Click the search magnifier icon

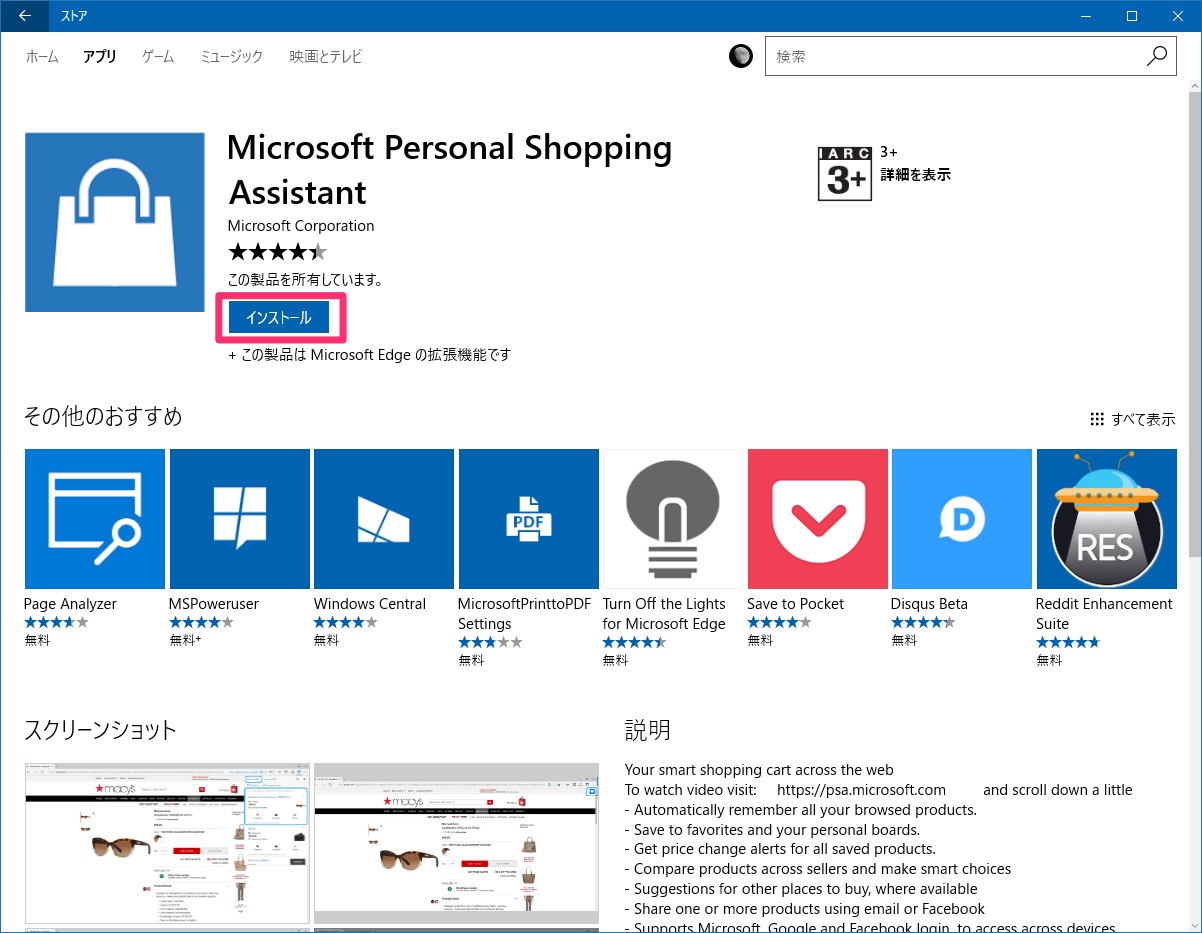pos(1156,57)
